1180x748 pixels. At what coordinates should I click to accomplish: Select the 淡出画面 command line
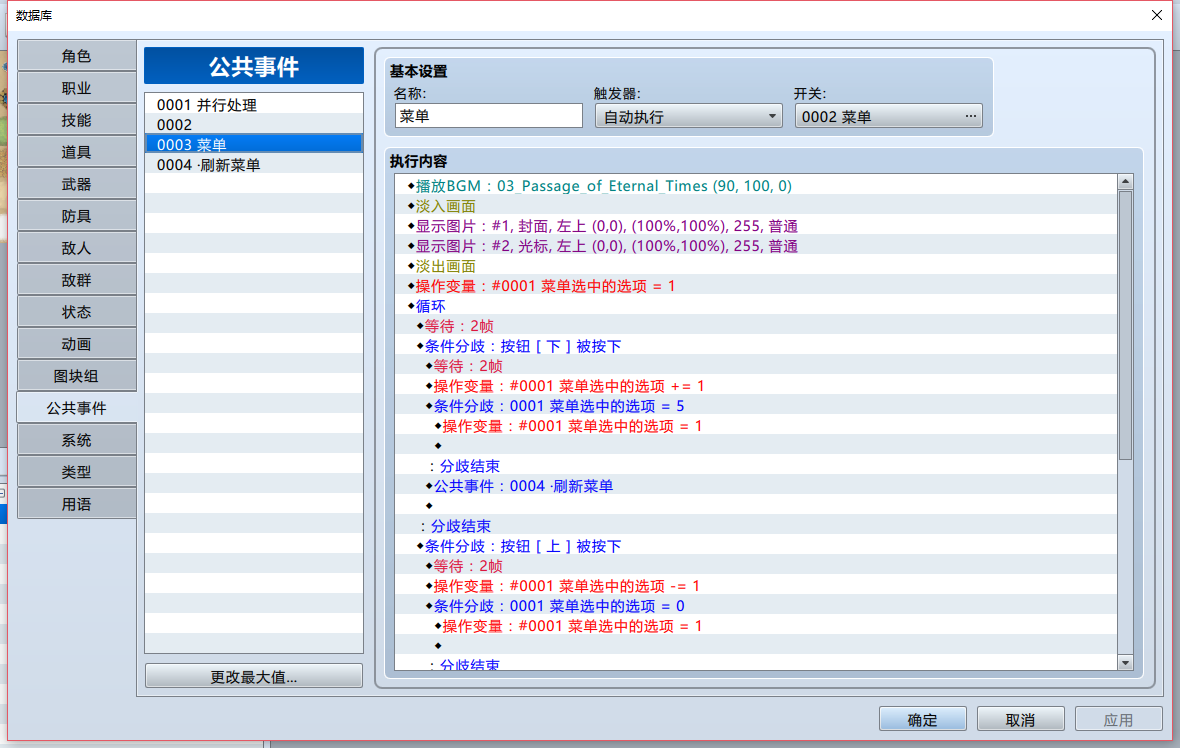[756, 266]
